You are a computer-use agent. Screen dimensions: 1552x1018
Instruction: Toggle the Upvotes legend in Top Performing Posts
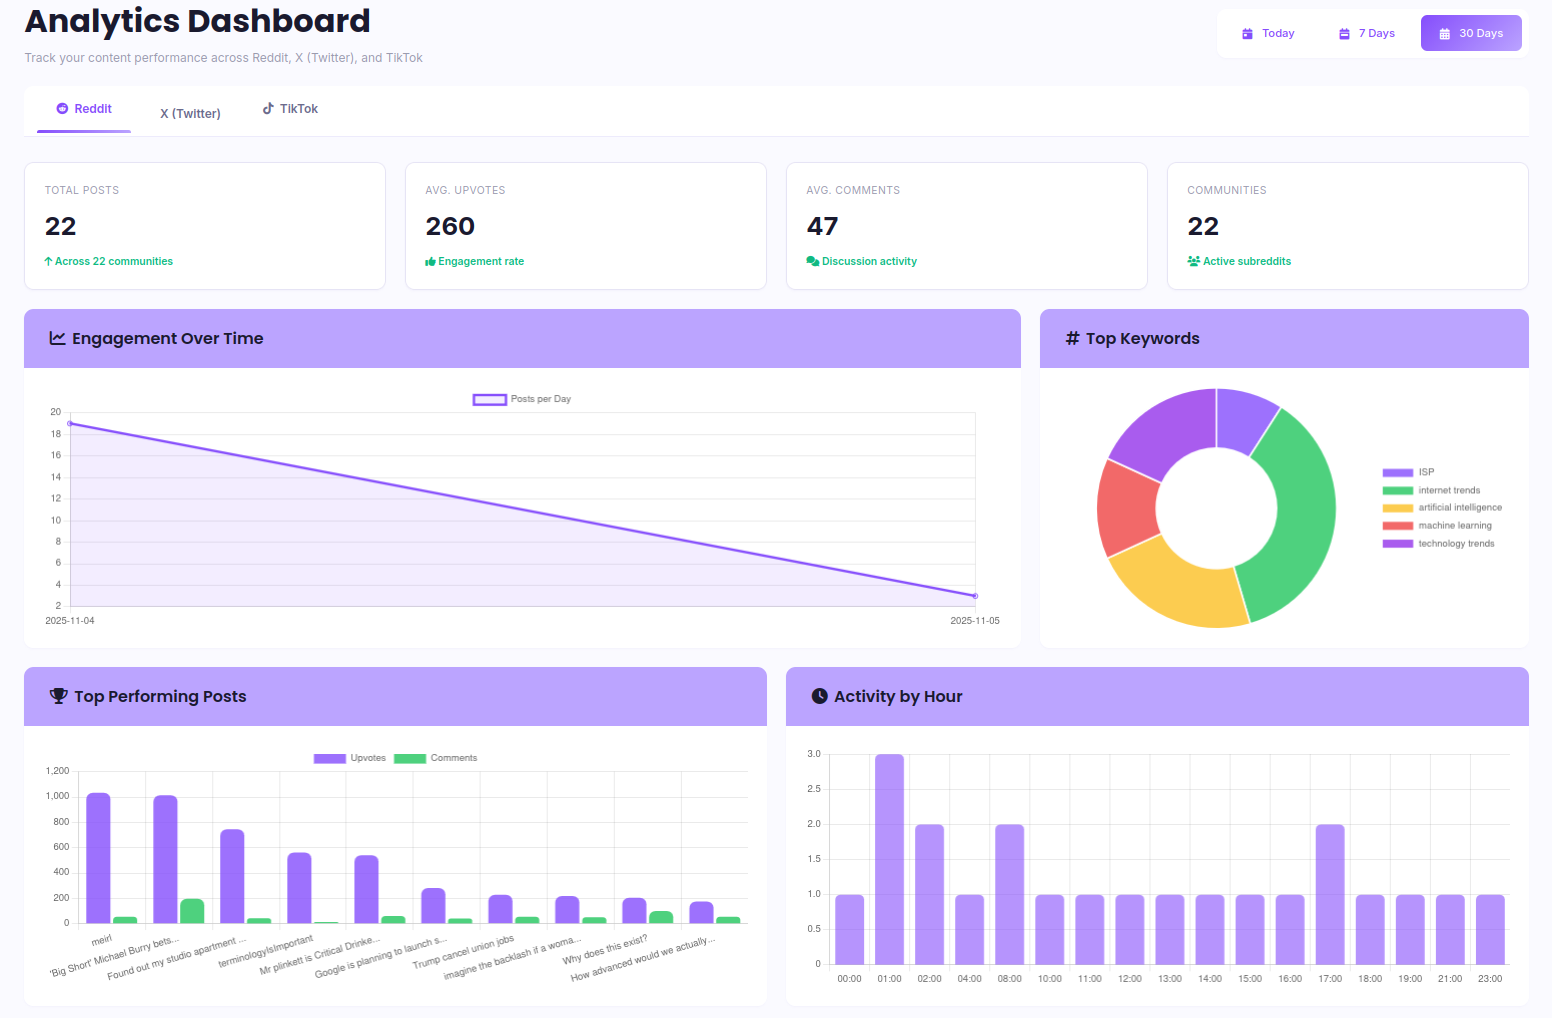click(348, 758)
